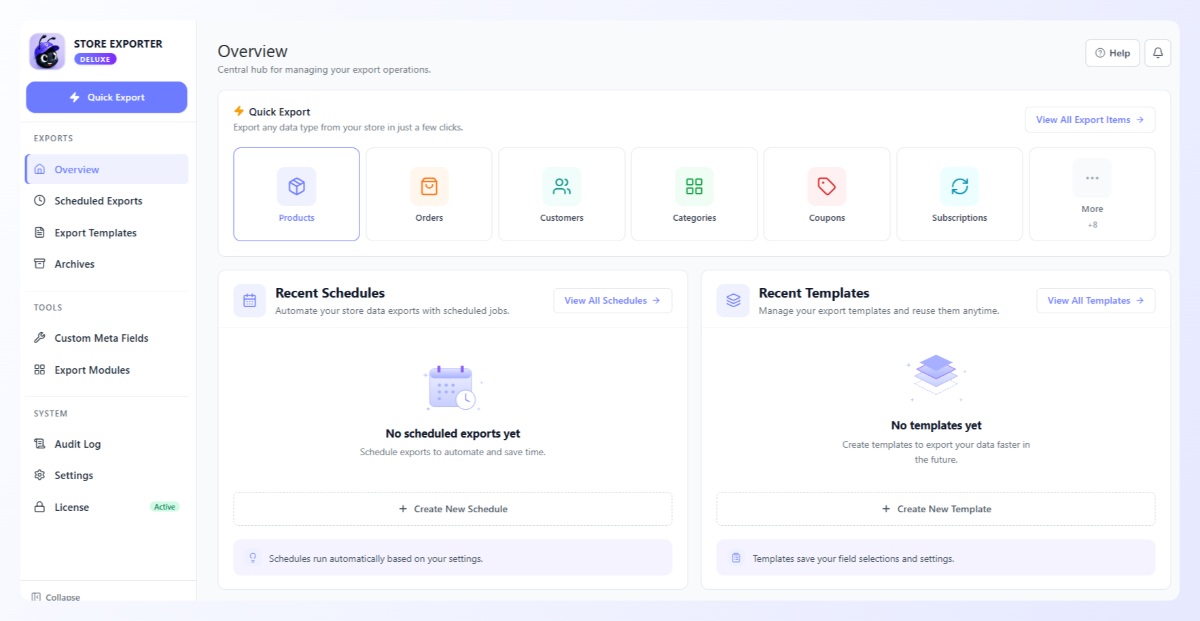This screenshot has height=621, width=1200.
Task: Click the Export Templates document icon
Action: (40, 233)
